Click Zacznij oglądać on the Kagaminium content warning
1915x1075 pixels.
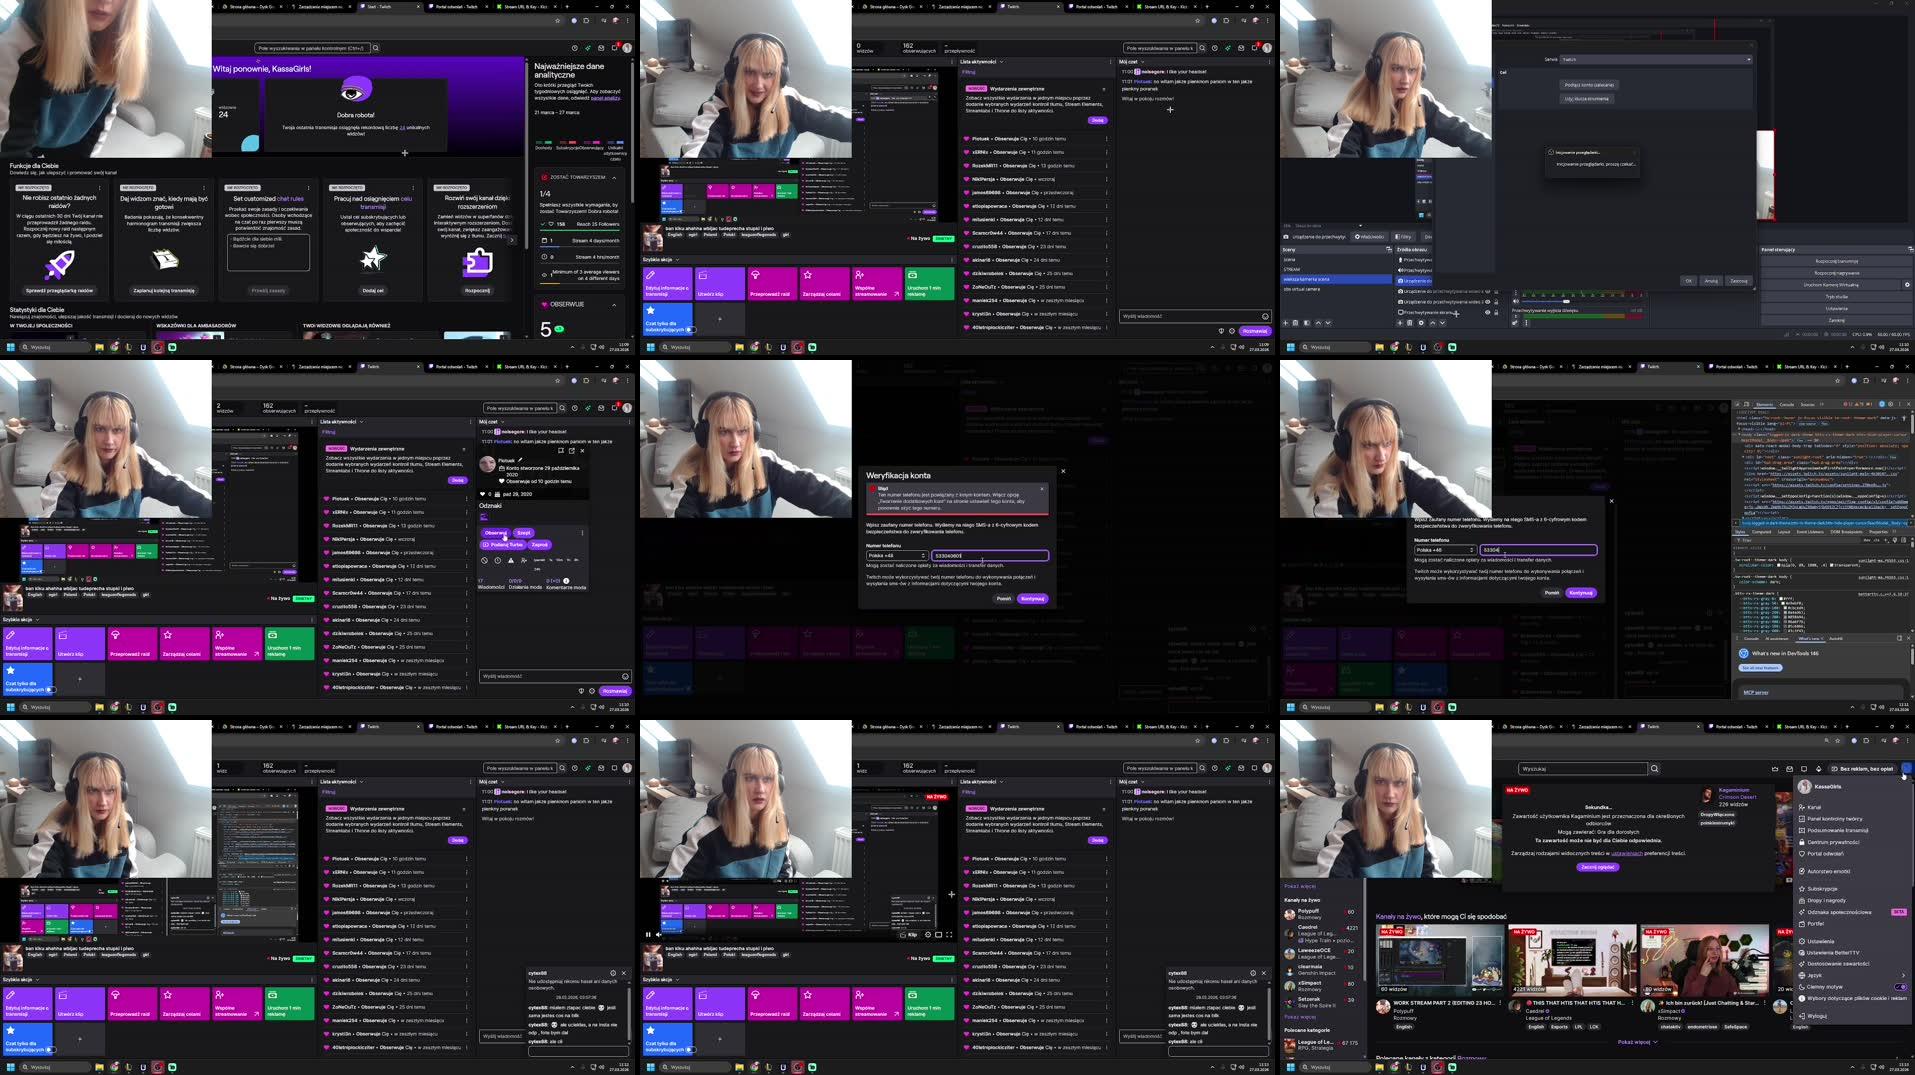coord(1598,867)
